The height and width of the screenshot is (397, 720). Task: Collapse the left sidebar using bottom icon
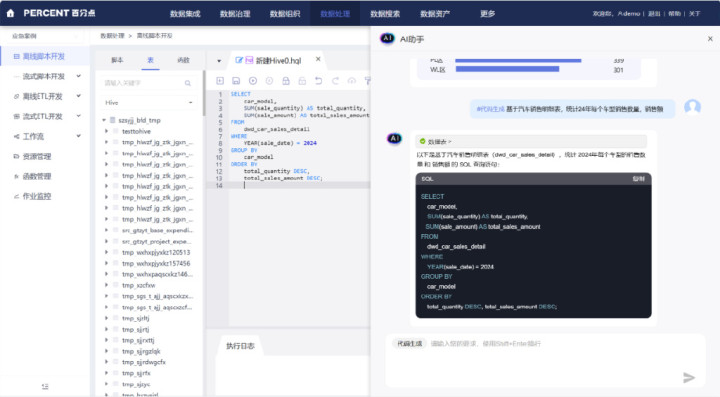[x=45, y=386]
